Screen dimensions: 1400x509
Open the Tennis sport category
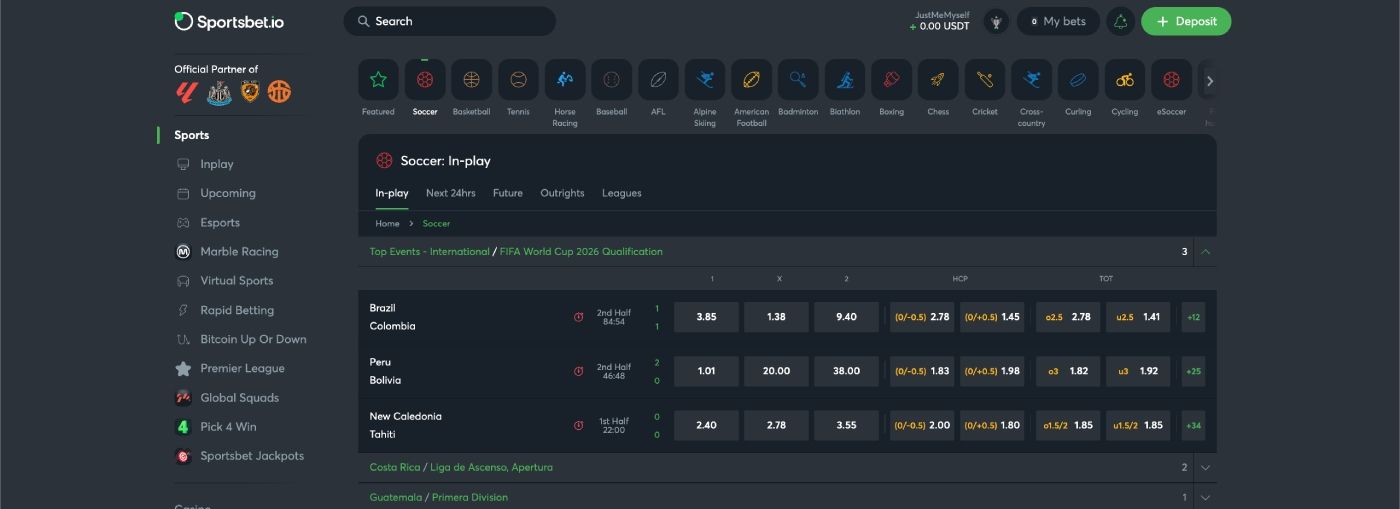click(x=518, y=80)
